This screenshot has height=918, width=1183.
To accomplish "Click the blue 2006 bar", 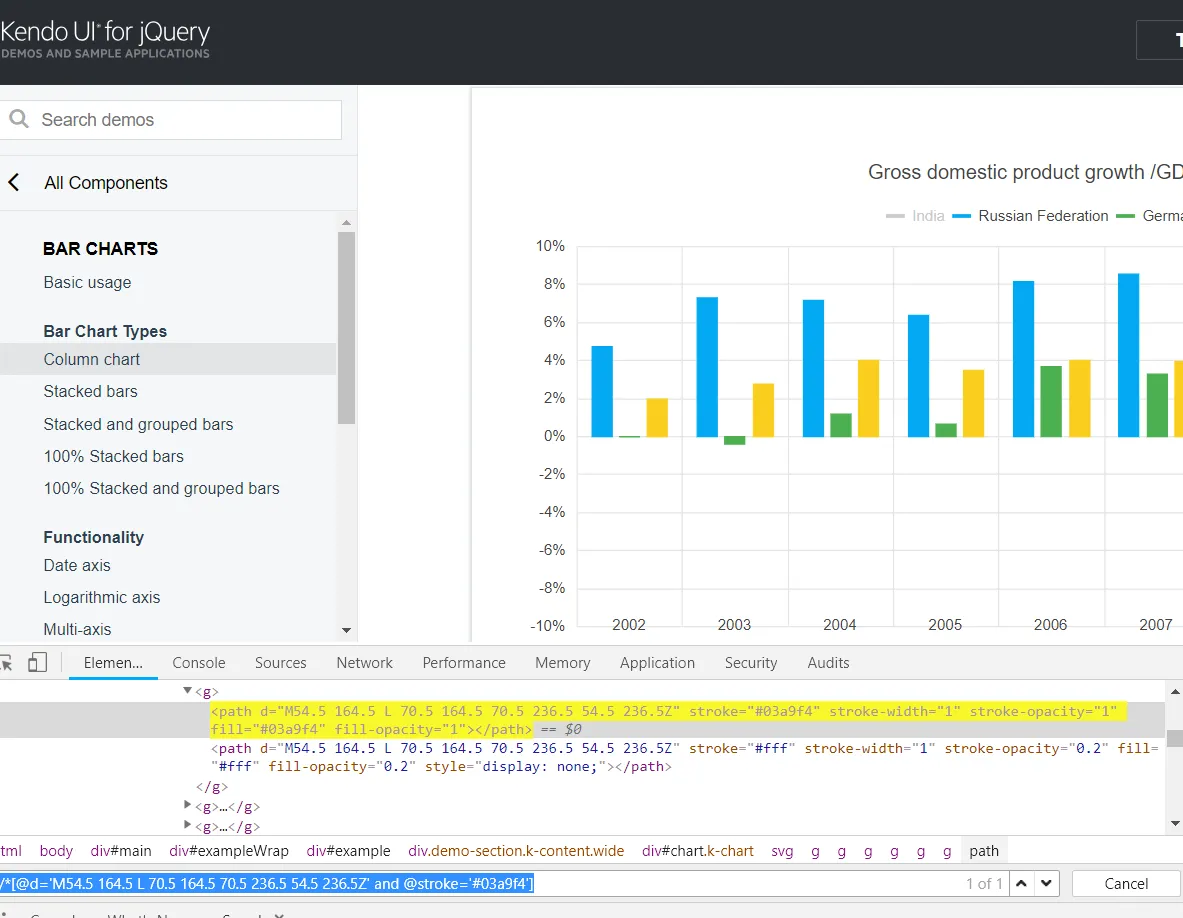I will click(1023, 359).
